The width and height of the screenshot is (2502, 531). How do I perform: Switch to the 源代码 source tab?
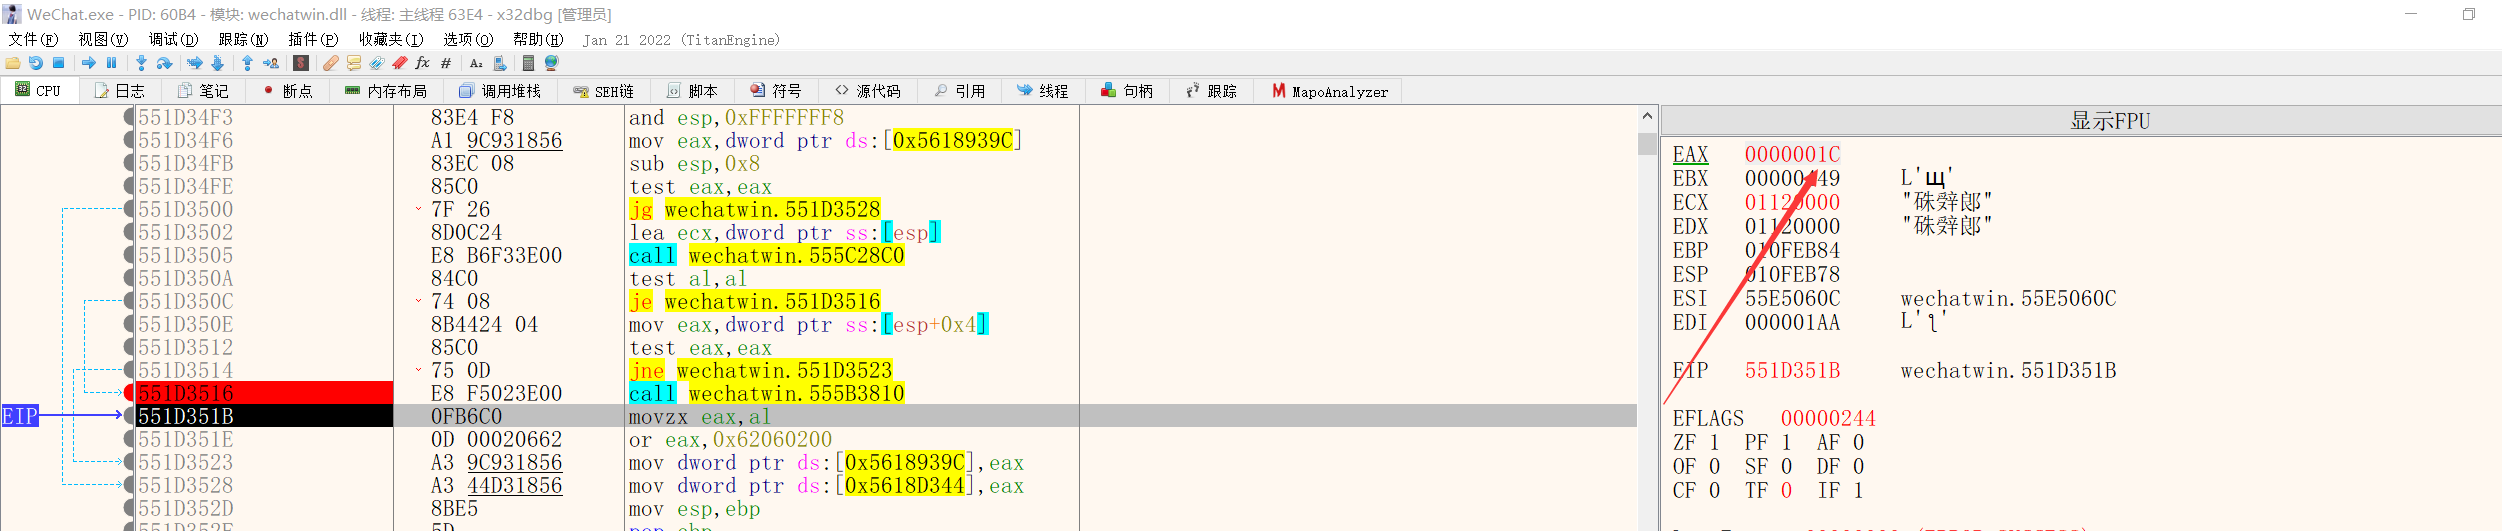pyautogui.click(x=868, y=91)
